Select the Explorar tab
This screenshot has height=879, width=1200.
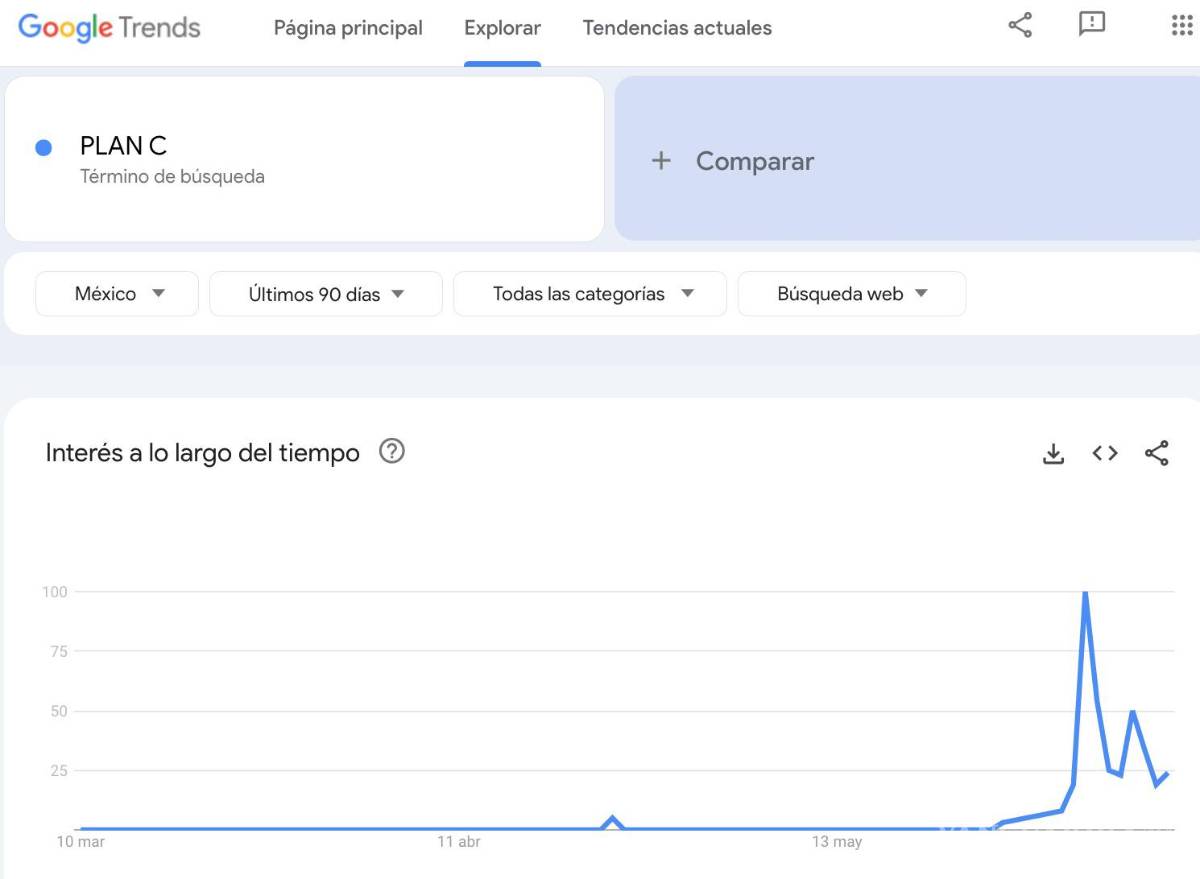tap(502, 28)
